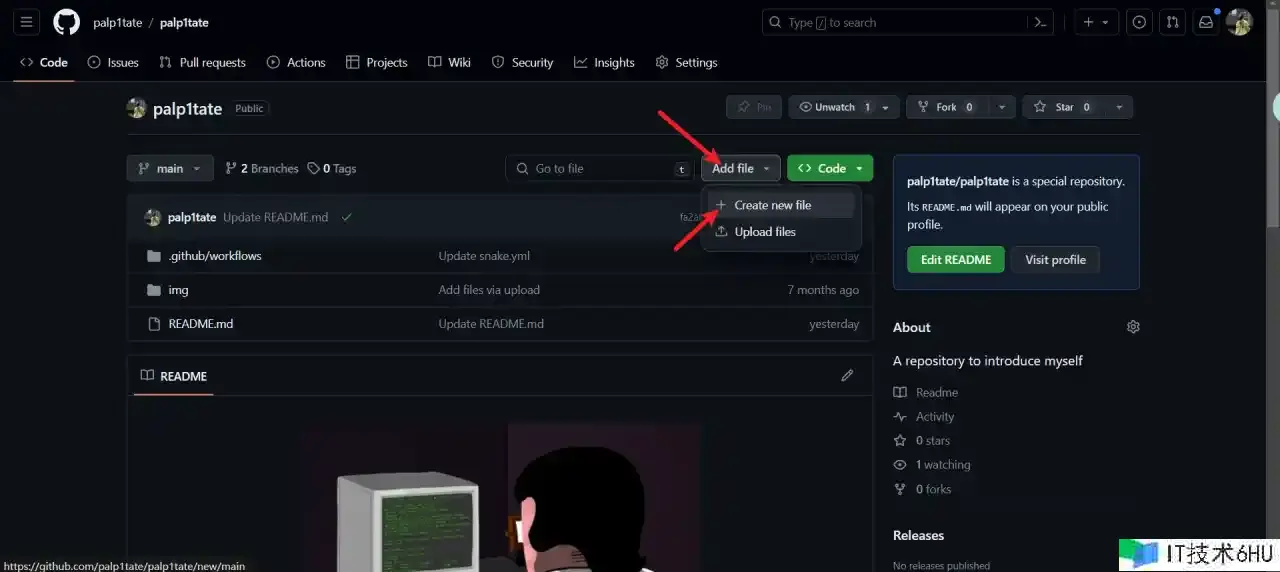Open the notifications inbox icon
This screenshot has height=572, width=1280.
(1206, 22)
